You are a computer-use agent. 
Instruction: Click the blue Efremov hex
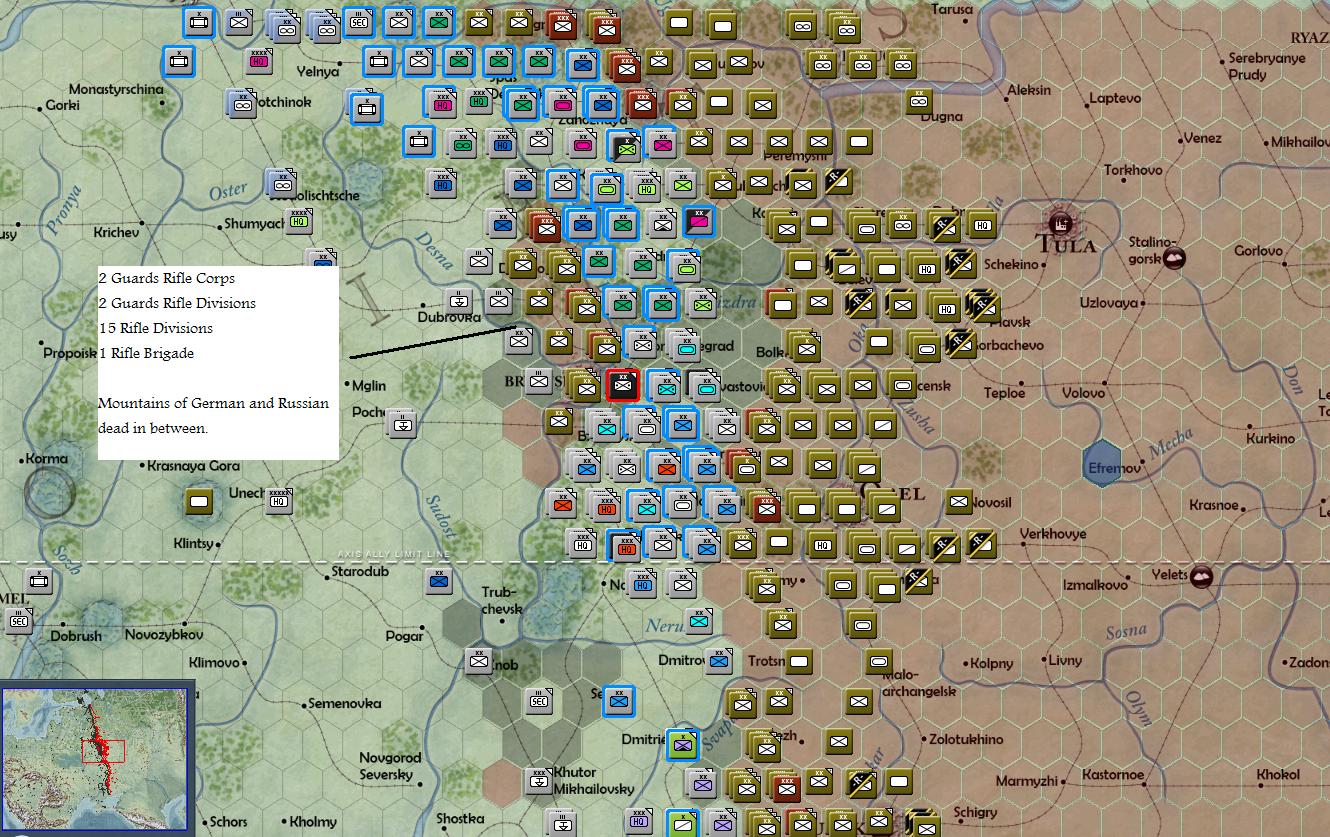pos(1103,464)
